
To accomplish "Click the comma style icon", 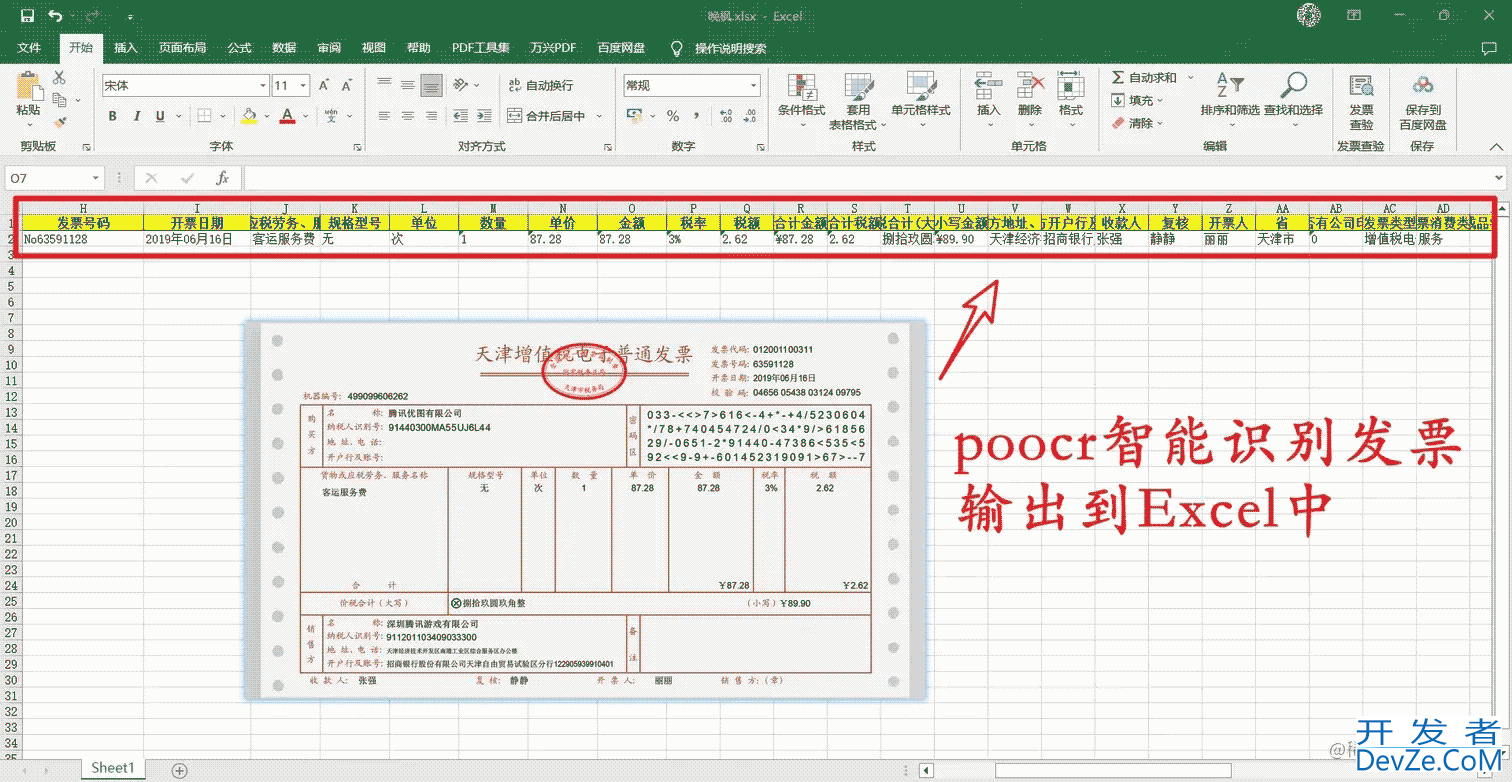I will pyautogui.click(x=696, y=116).
